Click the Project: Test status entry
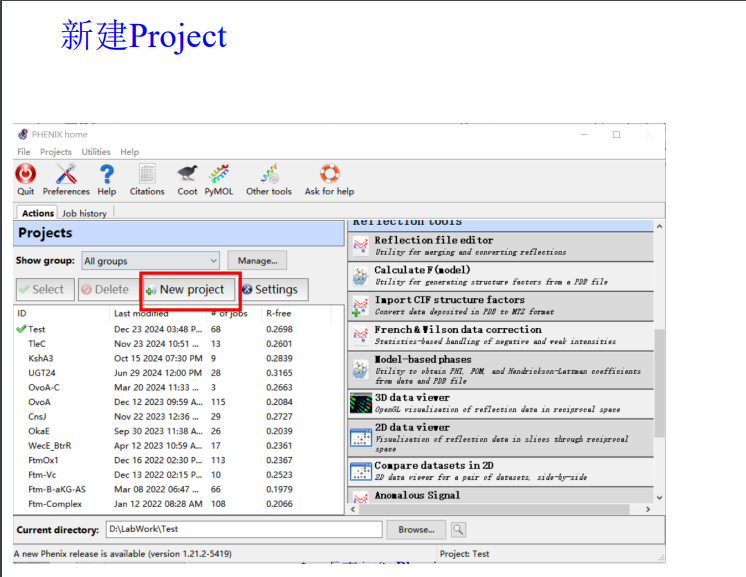 (464, 554)
